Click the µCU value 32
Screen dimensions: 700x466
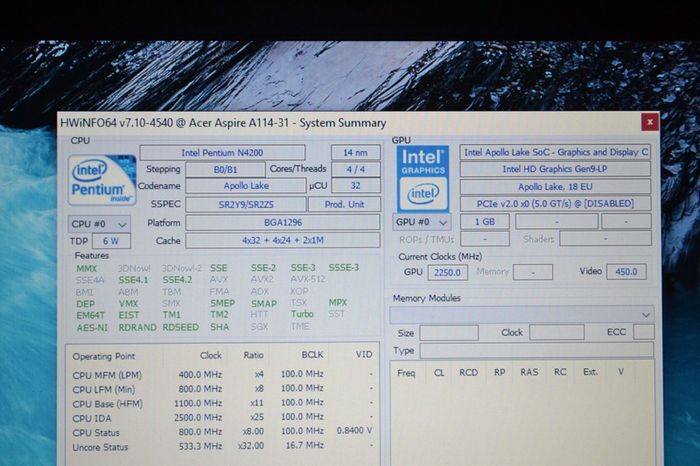click(x=356, y=185)
